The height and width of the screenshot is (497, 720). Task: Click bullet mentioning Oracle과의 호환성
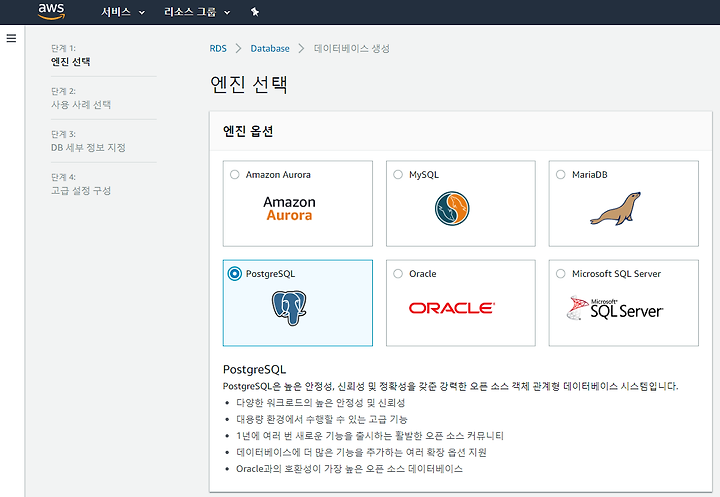coord(349,469)
